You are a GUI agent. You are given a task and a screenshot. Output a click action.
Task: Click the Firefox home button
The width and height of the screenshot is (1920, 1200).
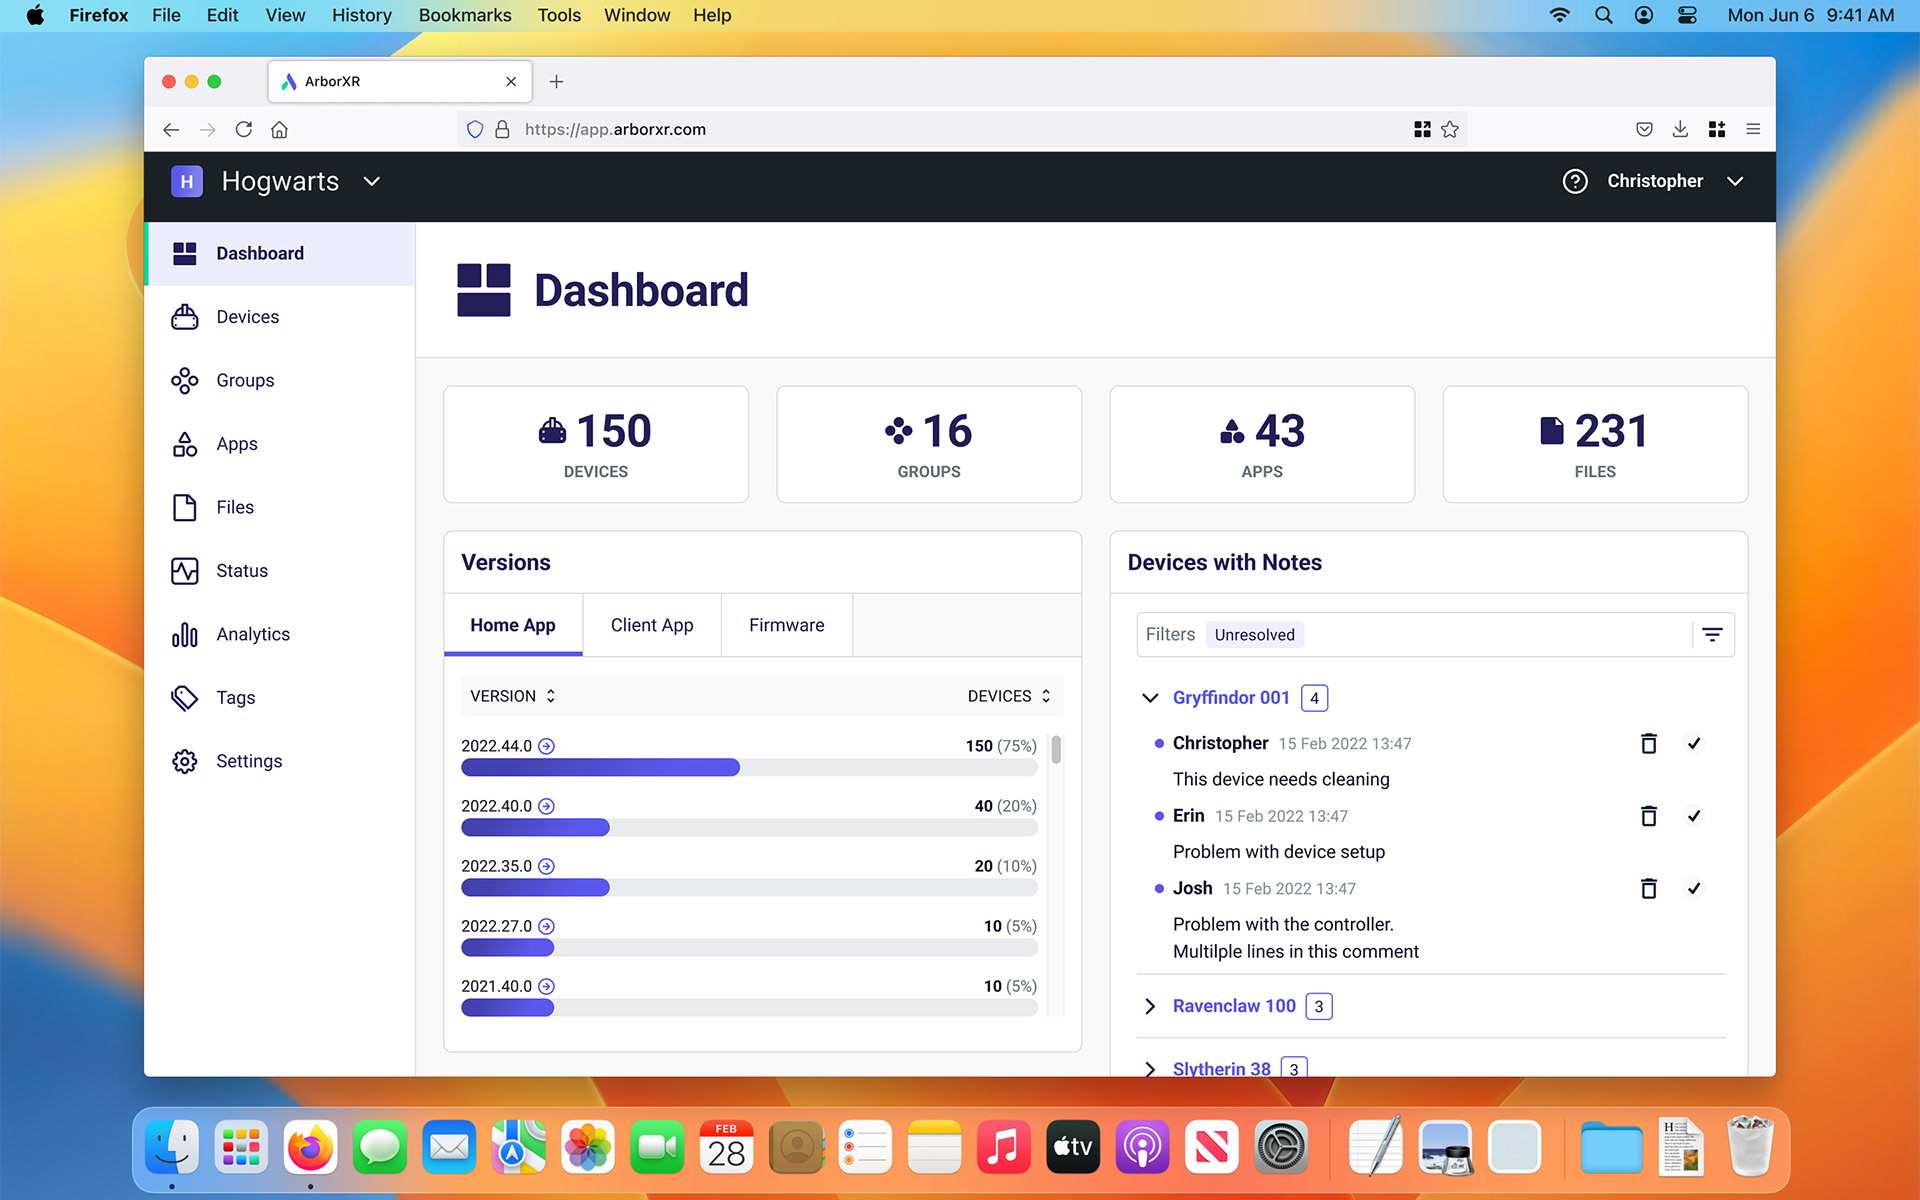click(280, 129)
